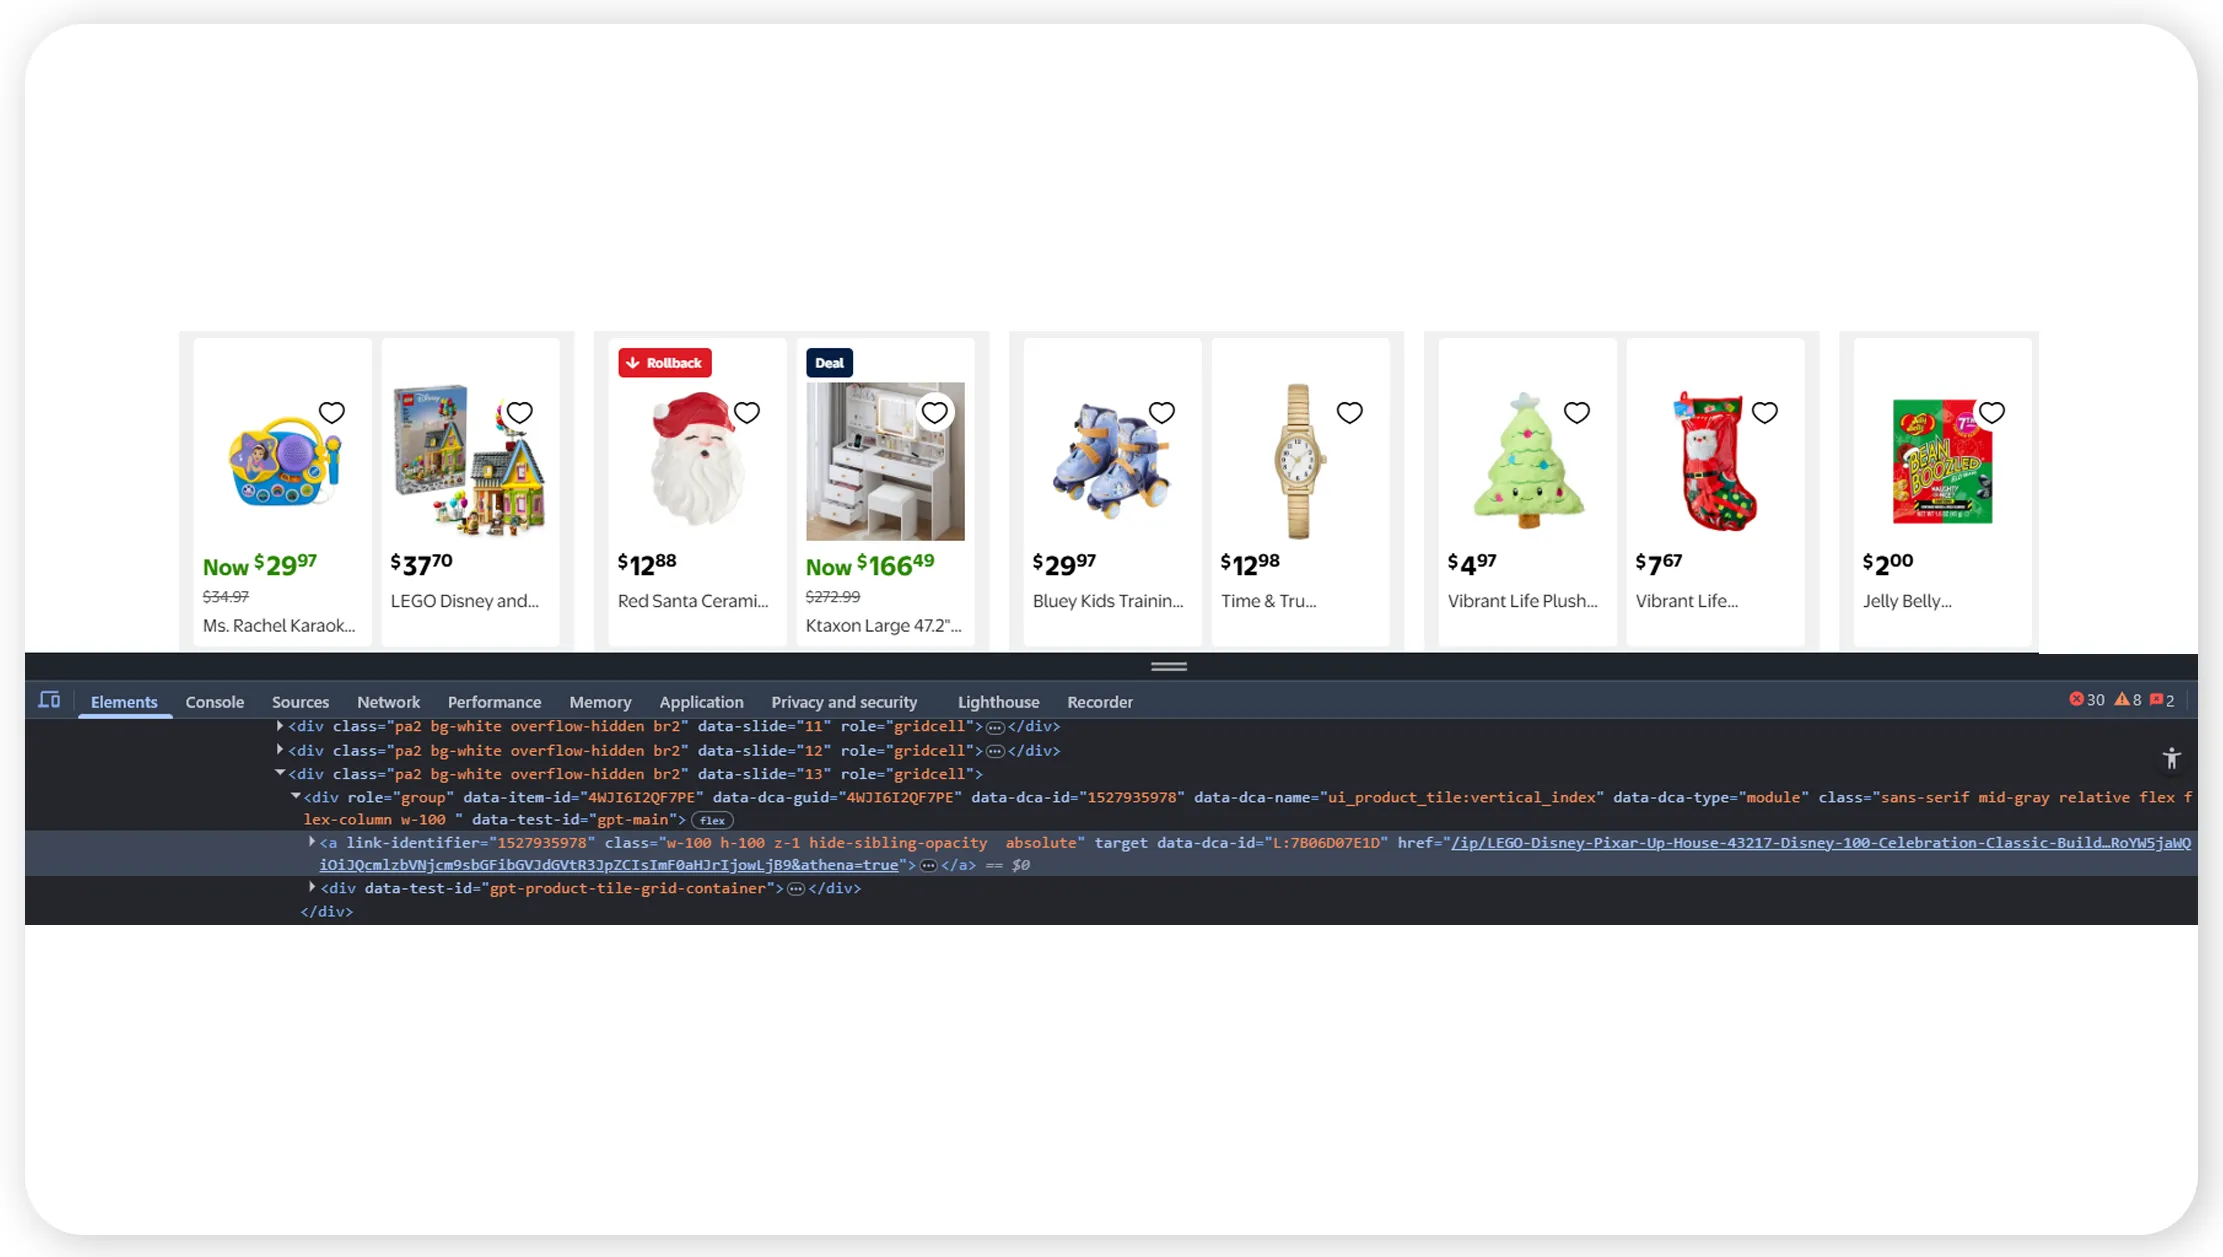Image resolution: width=2223 pixels, height=1257 pixels.
Task: Expand the div with data-slide 11
Action: 281,726
